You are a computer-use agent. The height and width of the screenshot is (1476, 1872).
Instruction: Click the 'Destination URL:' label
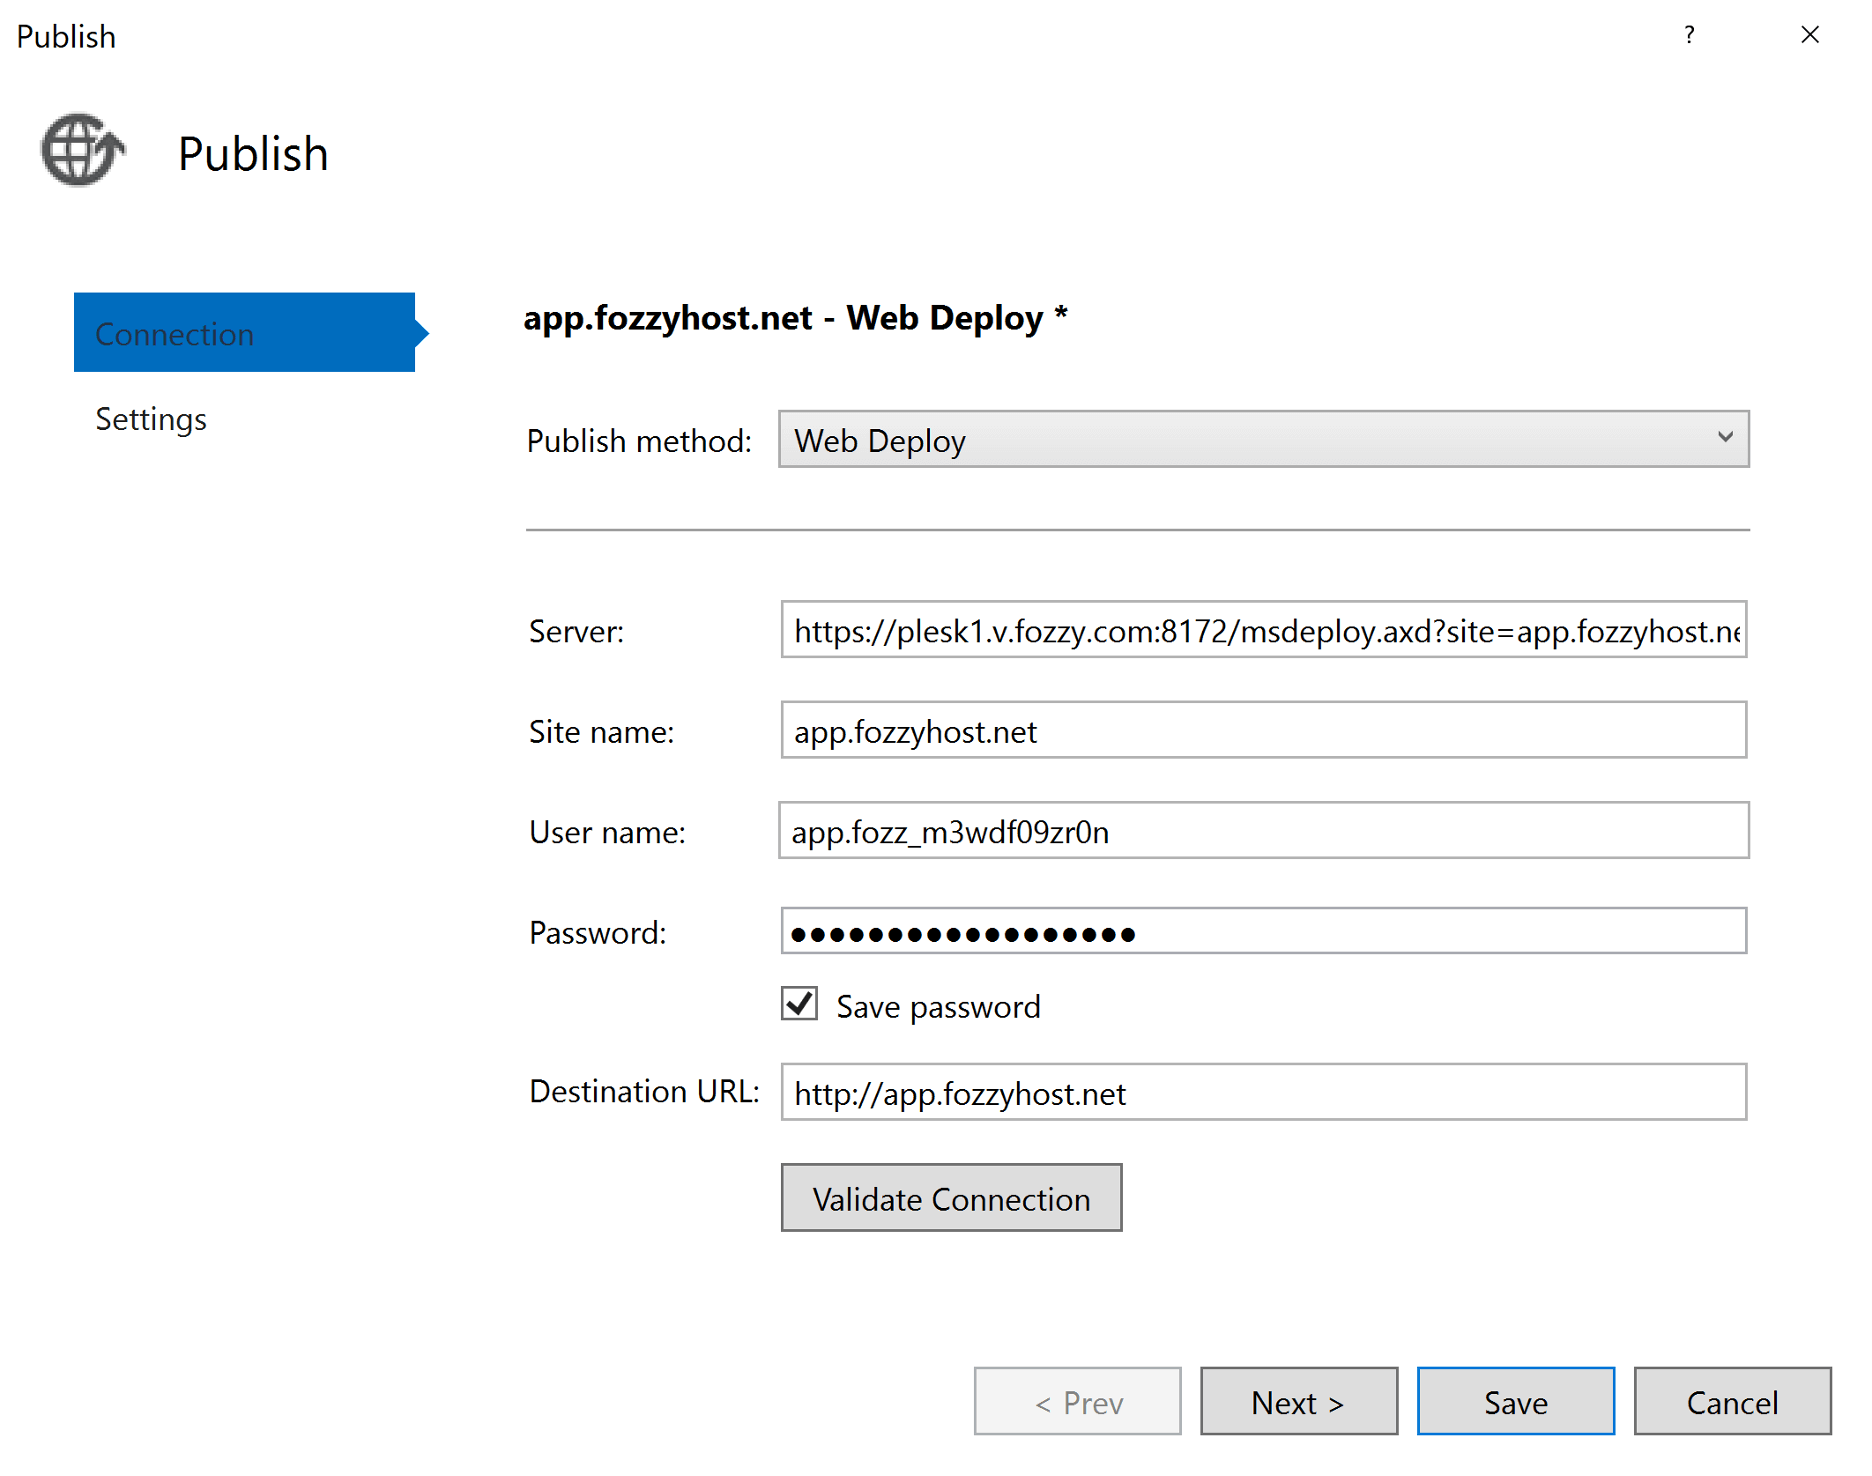(644, 1091)
